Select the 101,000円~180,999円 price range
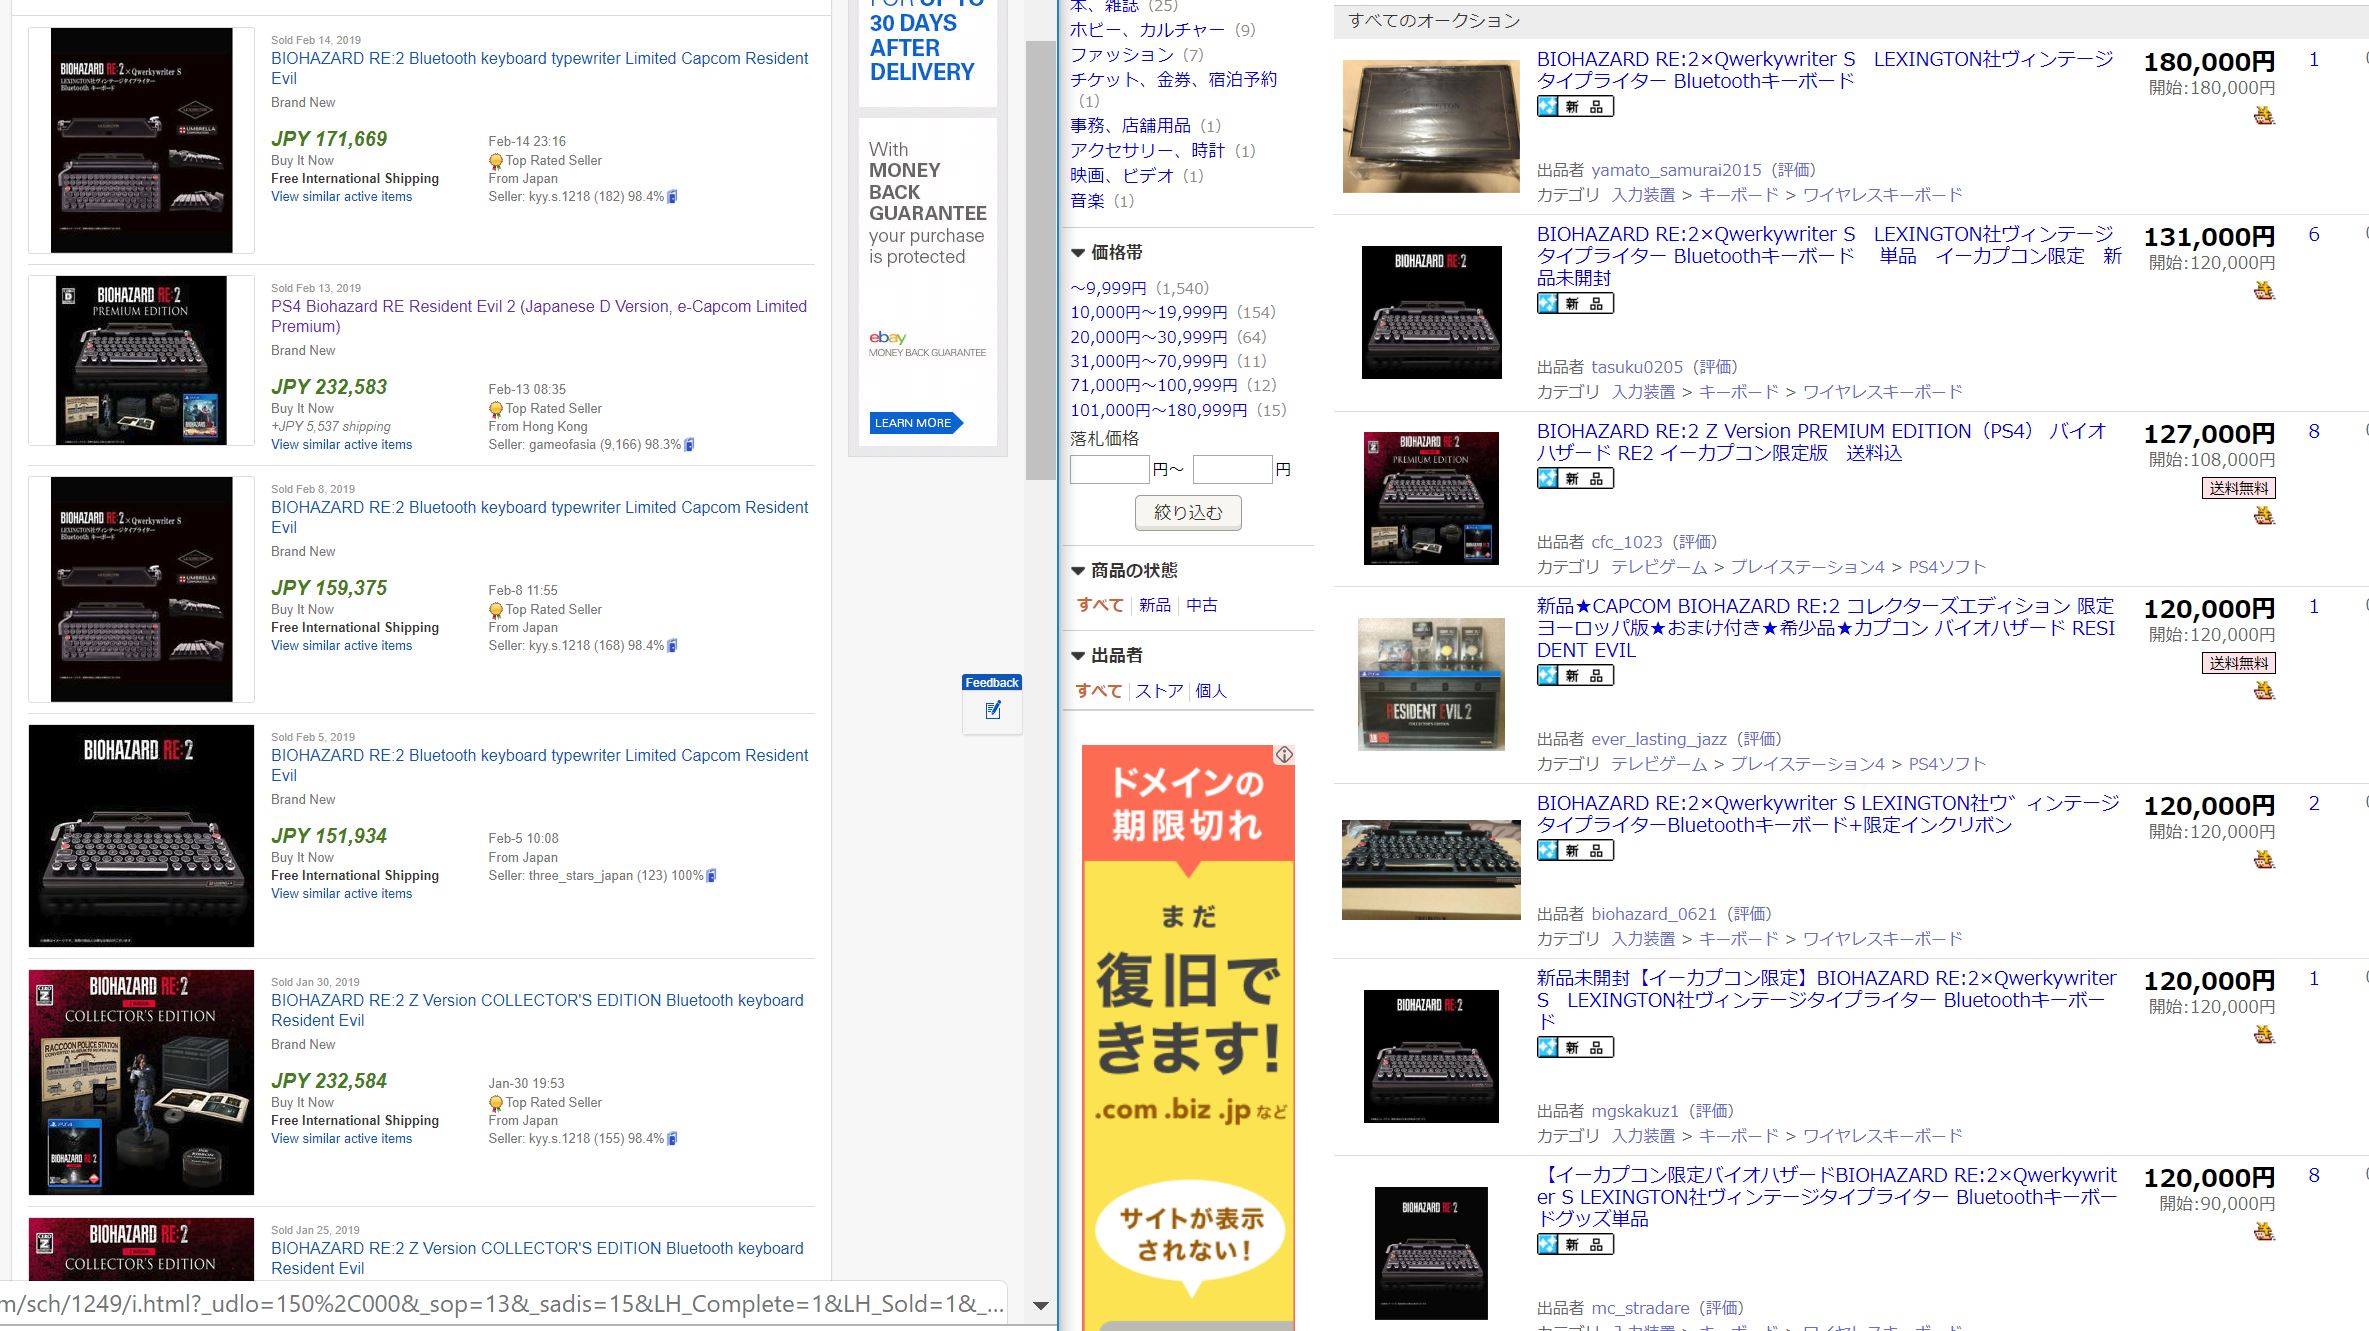Image resolution: width=2369 pixels, height=1331 pixels. (1158, 410)
